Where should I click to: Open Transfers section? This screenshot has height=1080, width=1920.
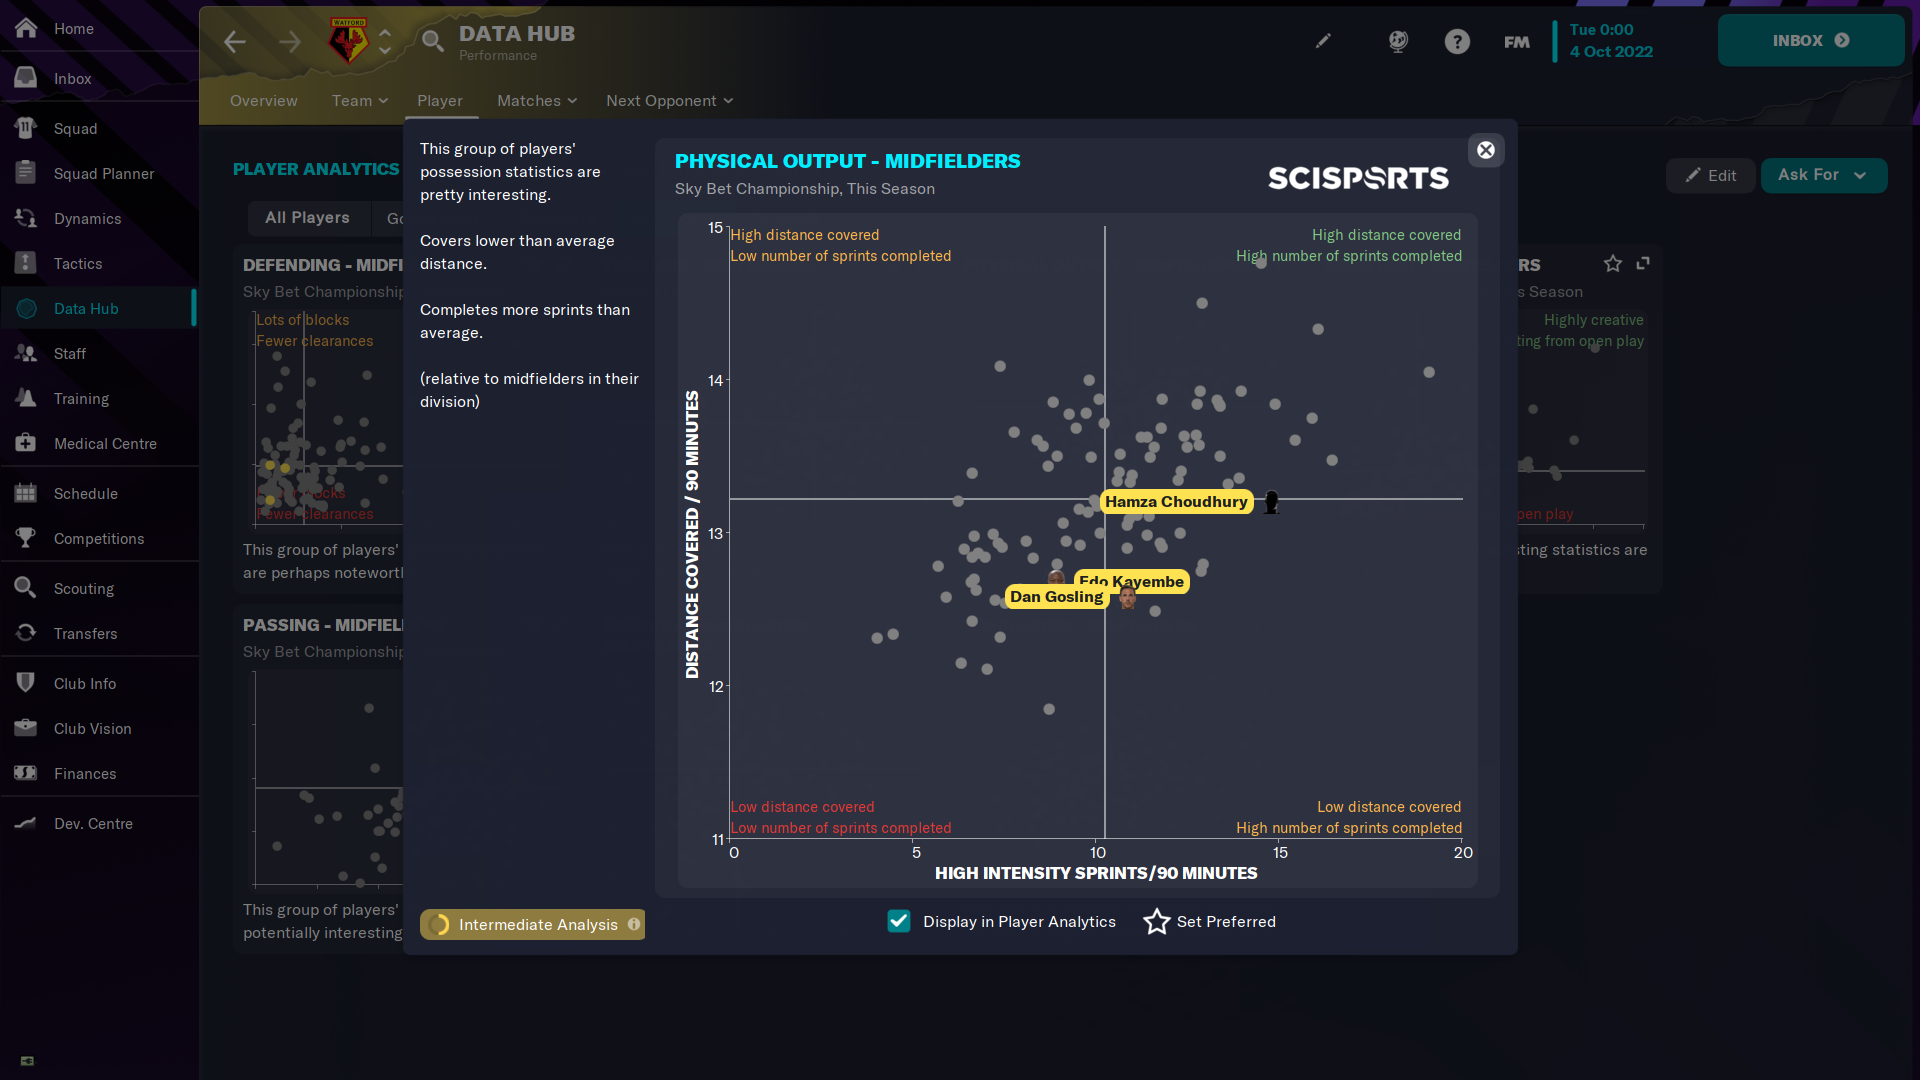point(99,633)
